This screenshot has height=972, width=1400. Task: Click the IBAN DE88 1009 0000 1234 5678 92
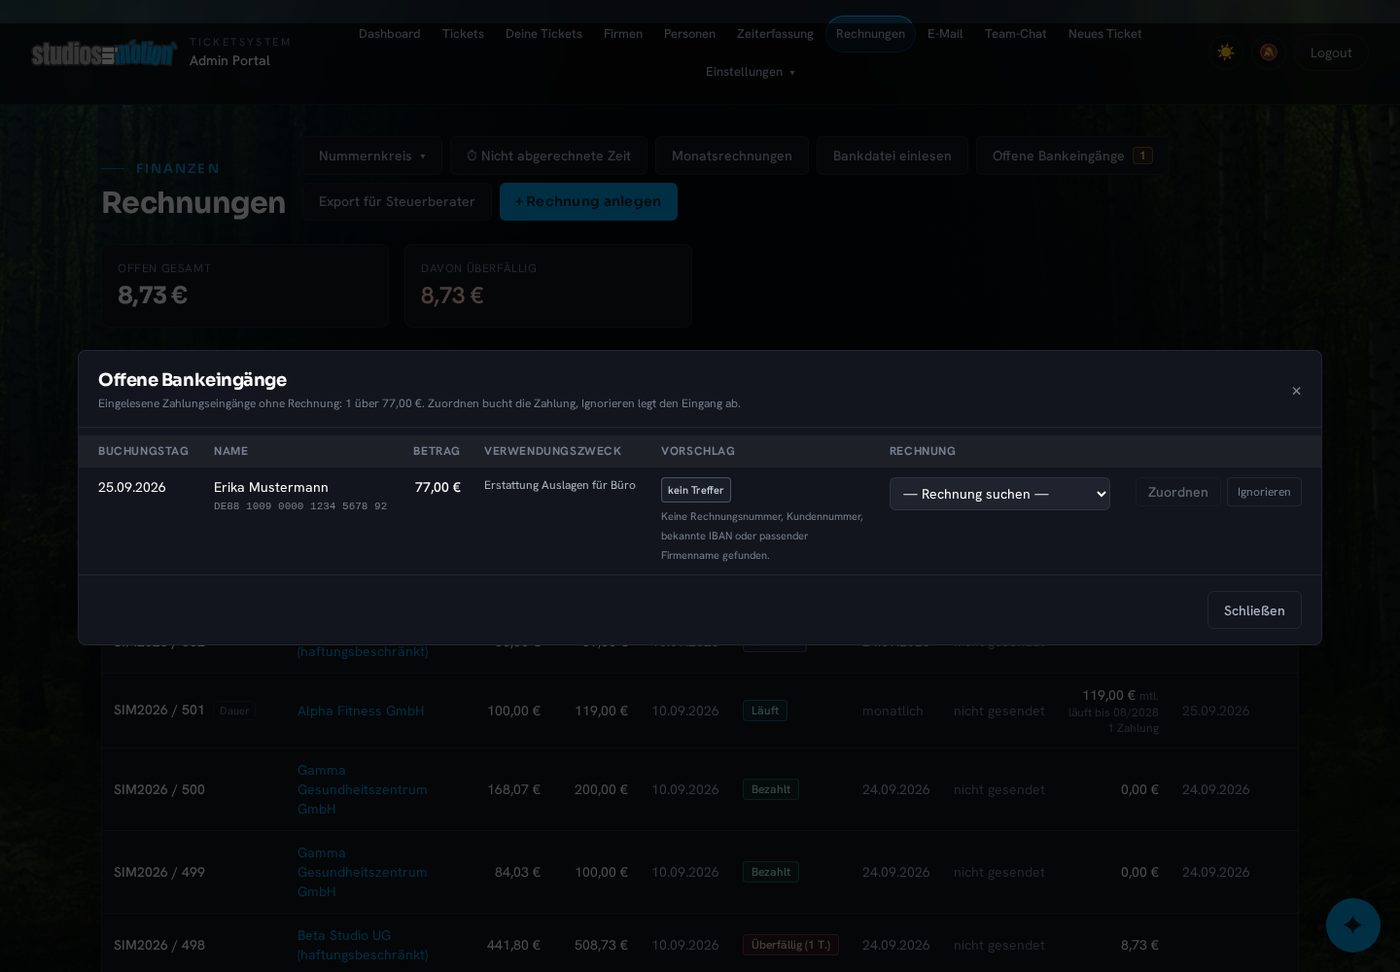pos(300,506)
